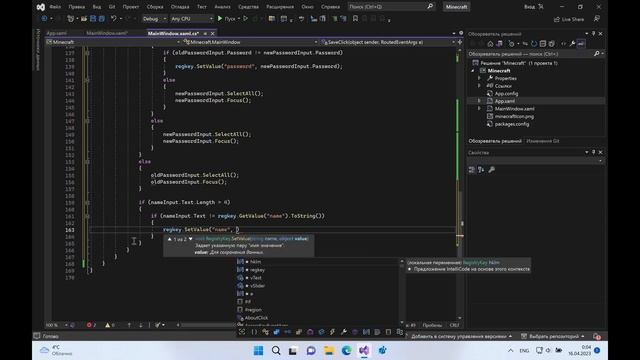Expand the Properties node in Solution Explorer

pos(480,78)
